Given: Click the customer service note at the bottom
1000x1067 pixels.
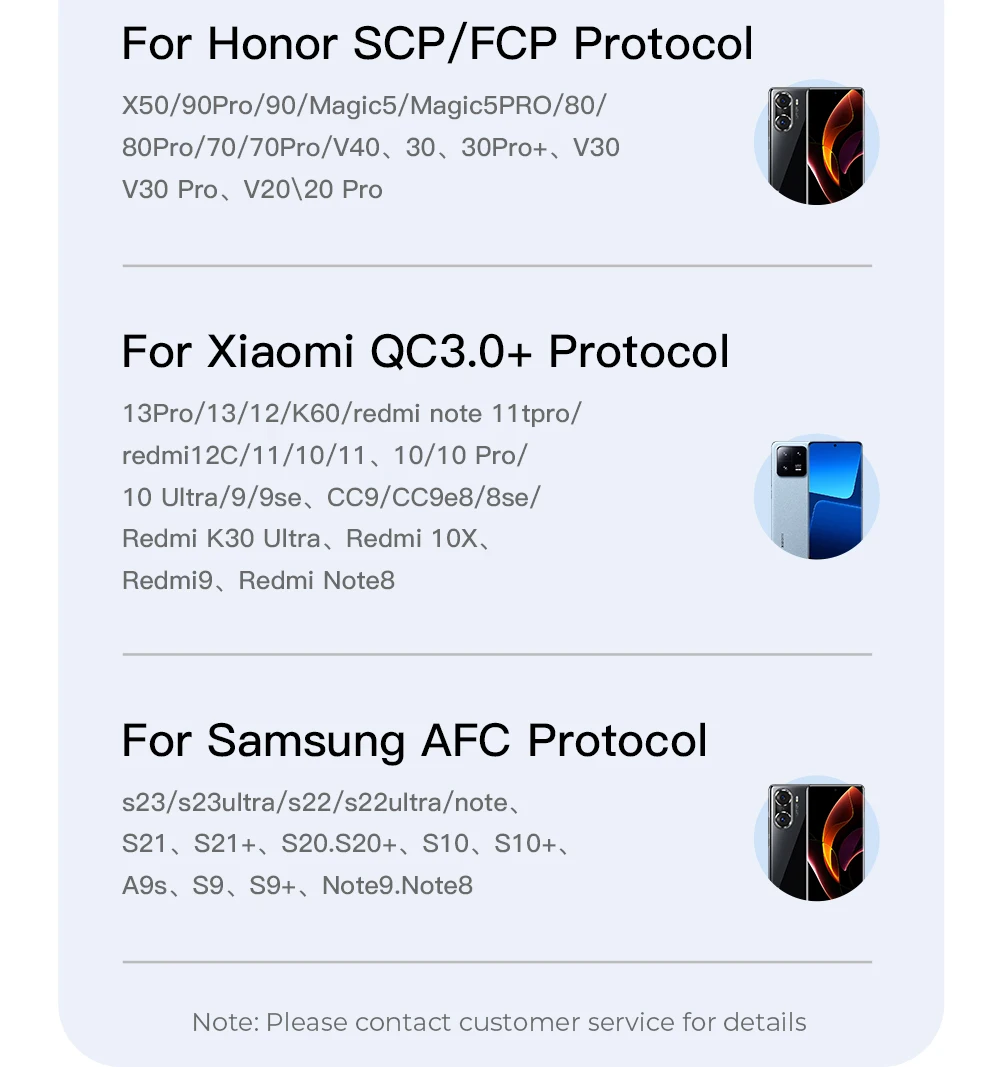Looking at the screenshot, I should coord(499,1022).
